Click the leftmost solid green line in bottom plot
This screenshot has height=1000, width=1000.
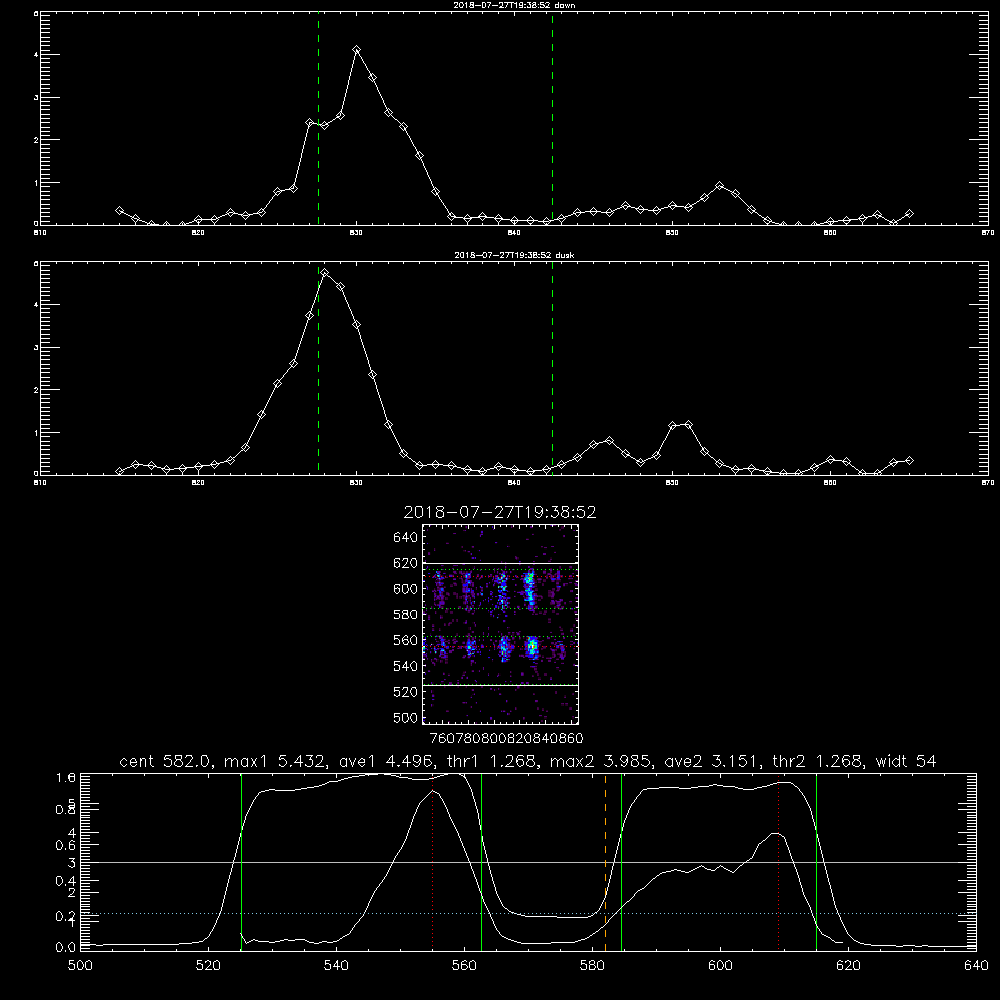241,861
